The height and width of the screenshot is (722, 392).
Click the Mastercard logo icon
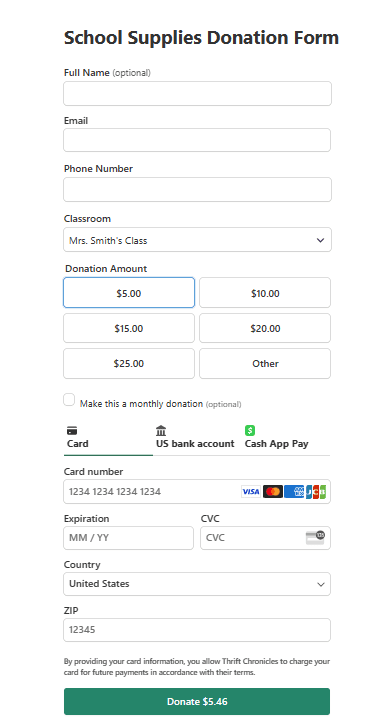tap(273, 492)
